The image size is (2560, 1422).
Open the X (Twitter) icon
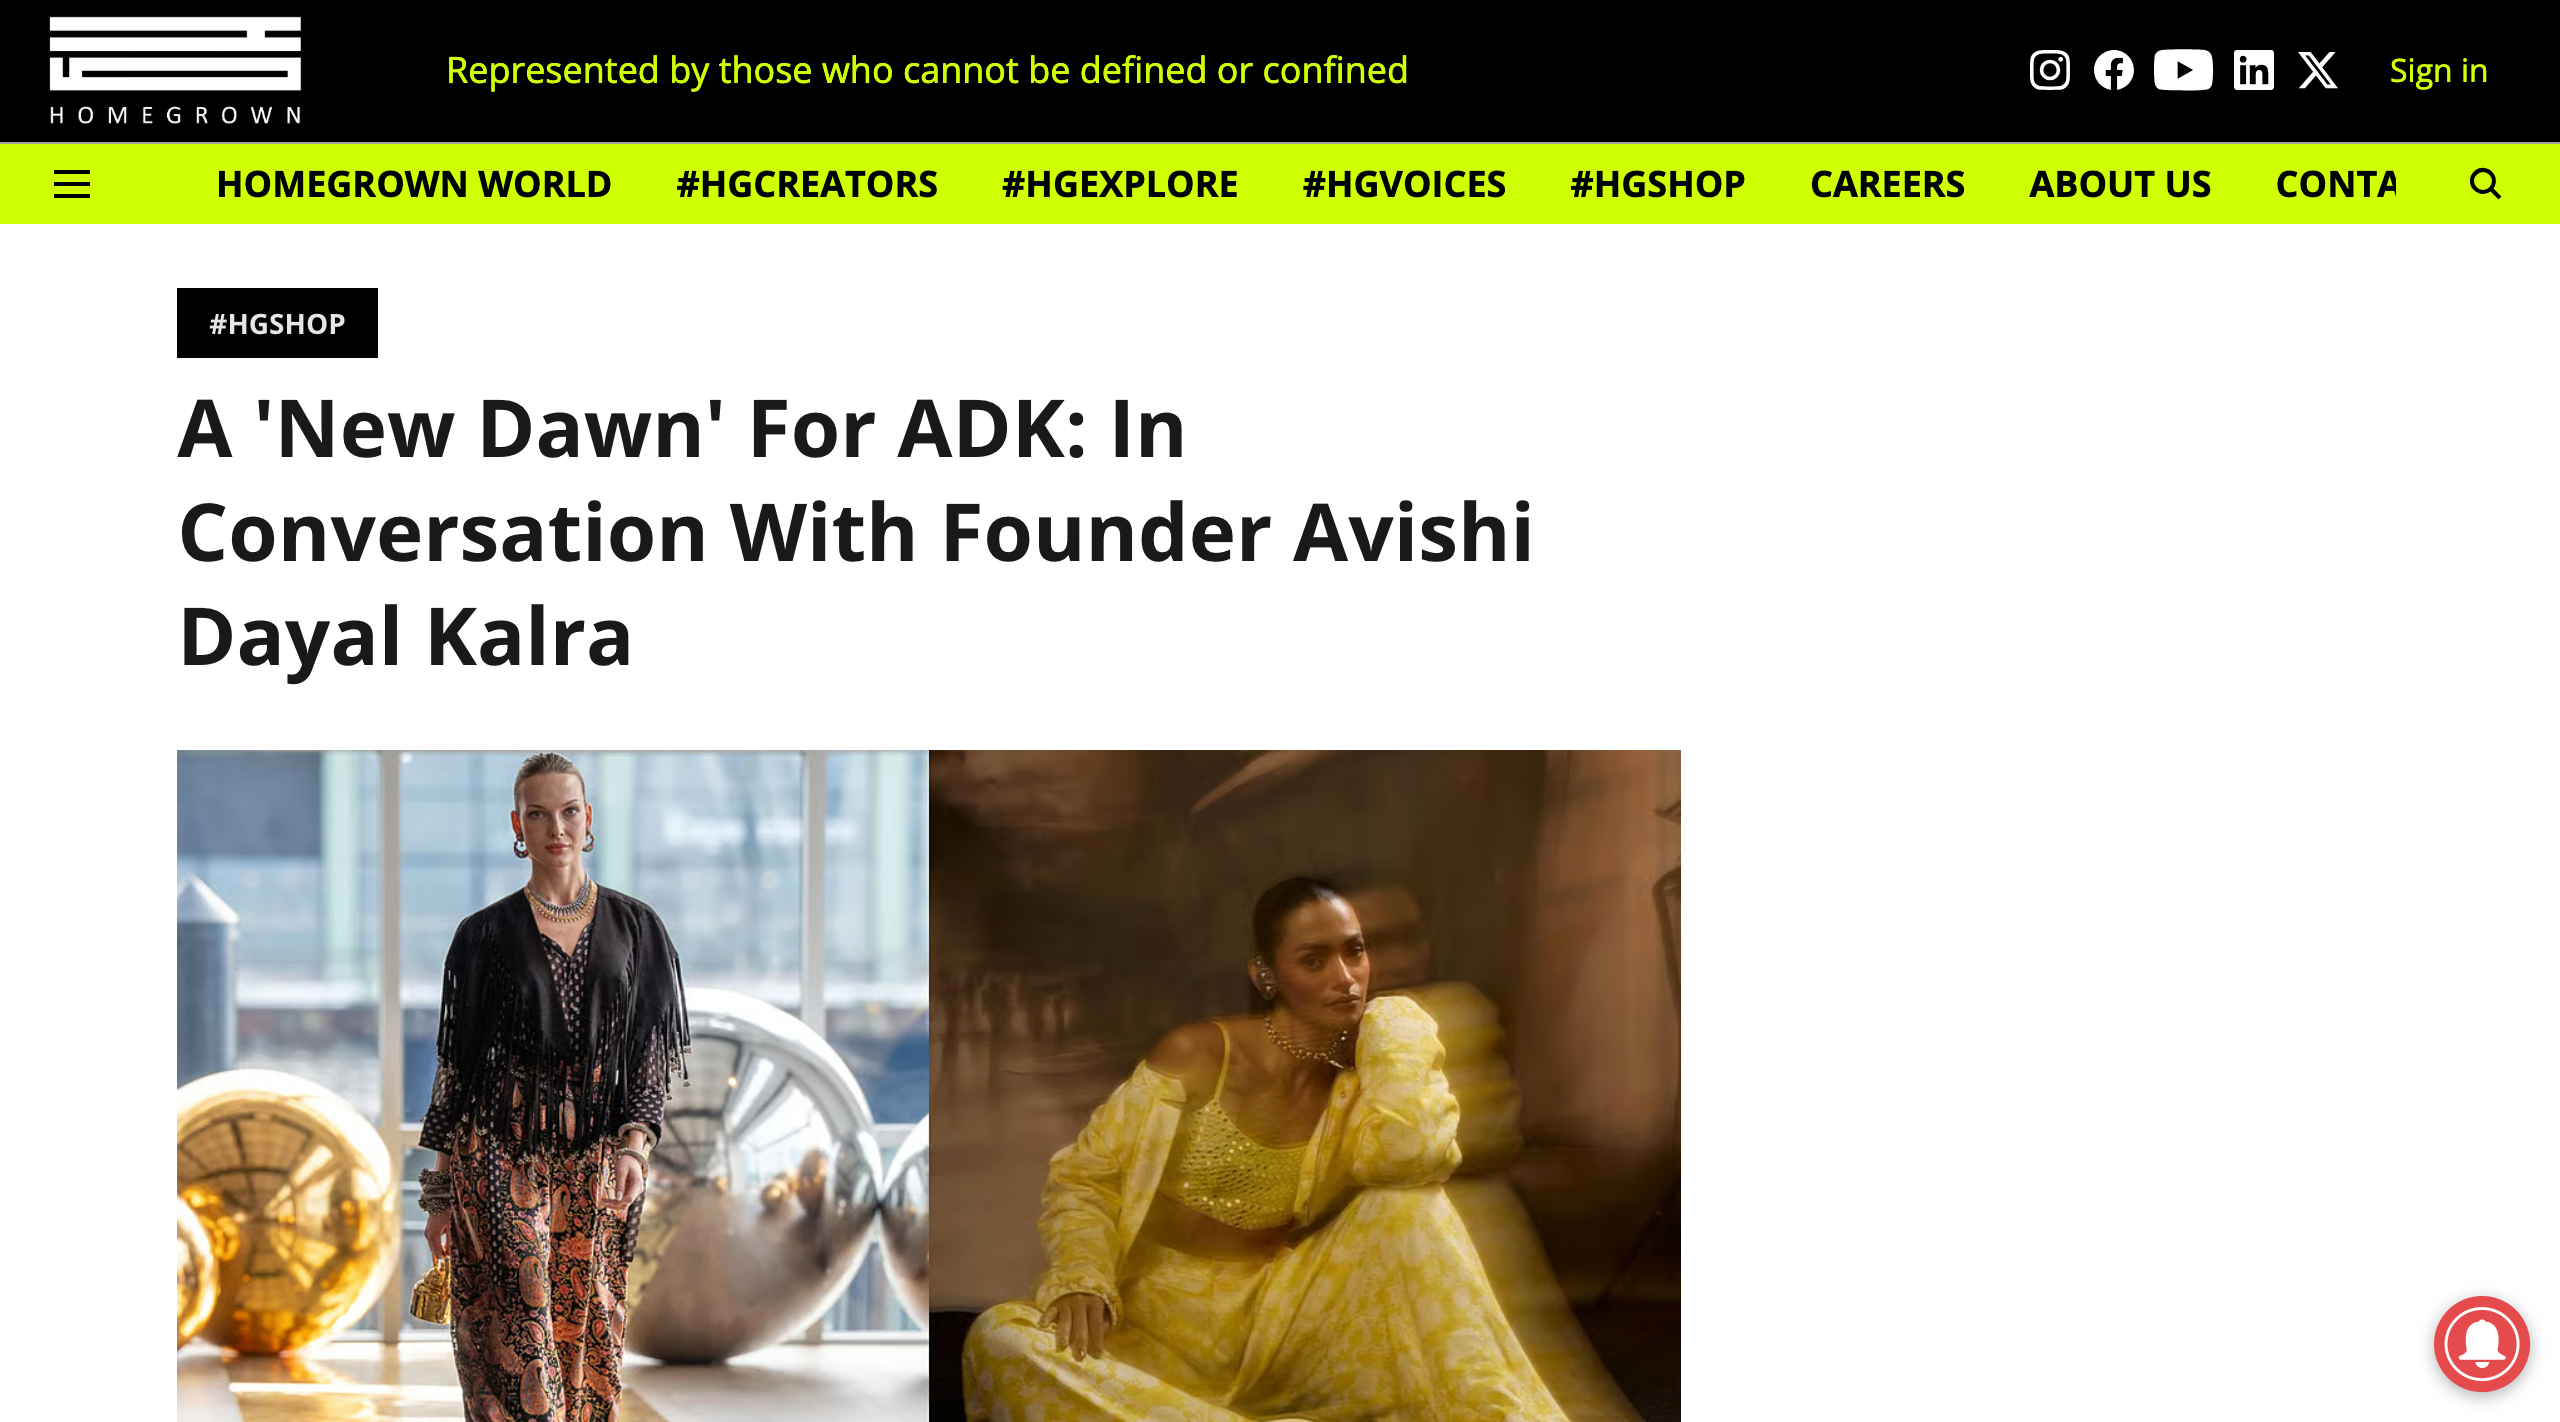2317,70
